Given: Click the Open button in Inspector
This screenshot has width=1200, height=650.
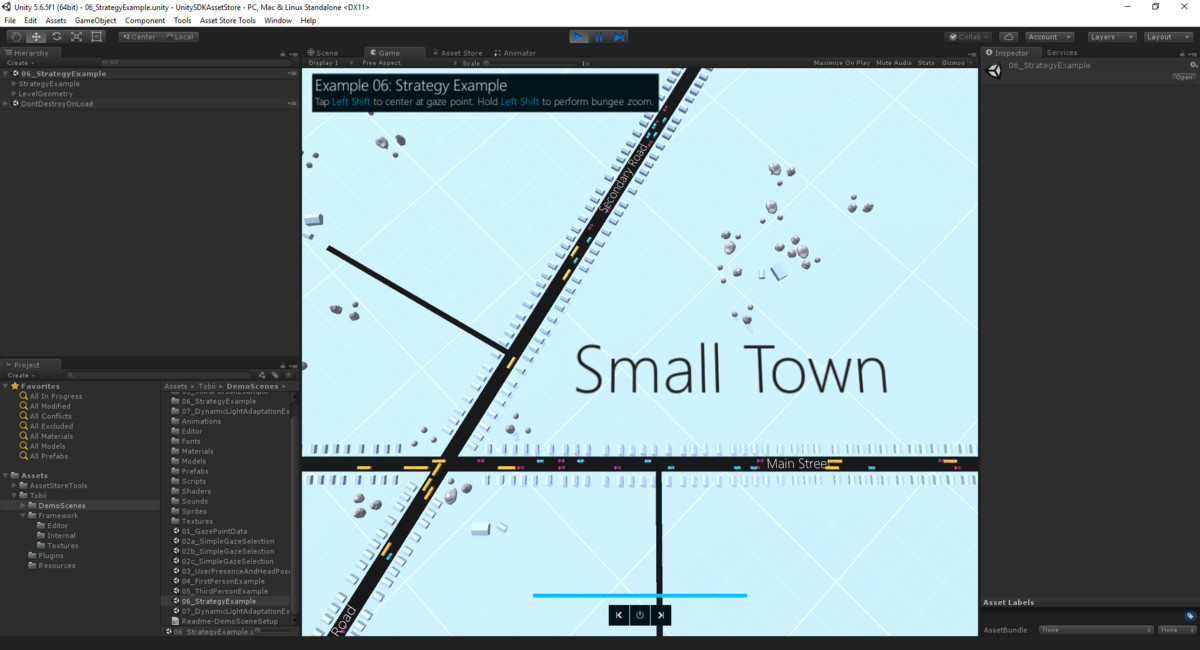Looking at the screenshot, I should [1184, 77].
